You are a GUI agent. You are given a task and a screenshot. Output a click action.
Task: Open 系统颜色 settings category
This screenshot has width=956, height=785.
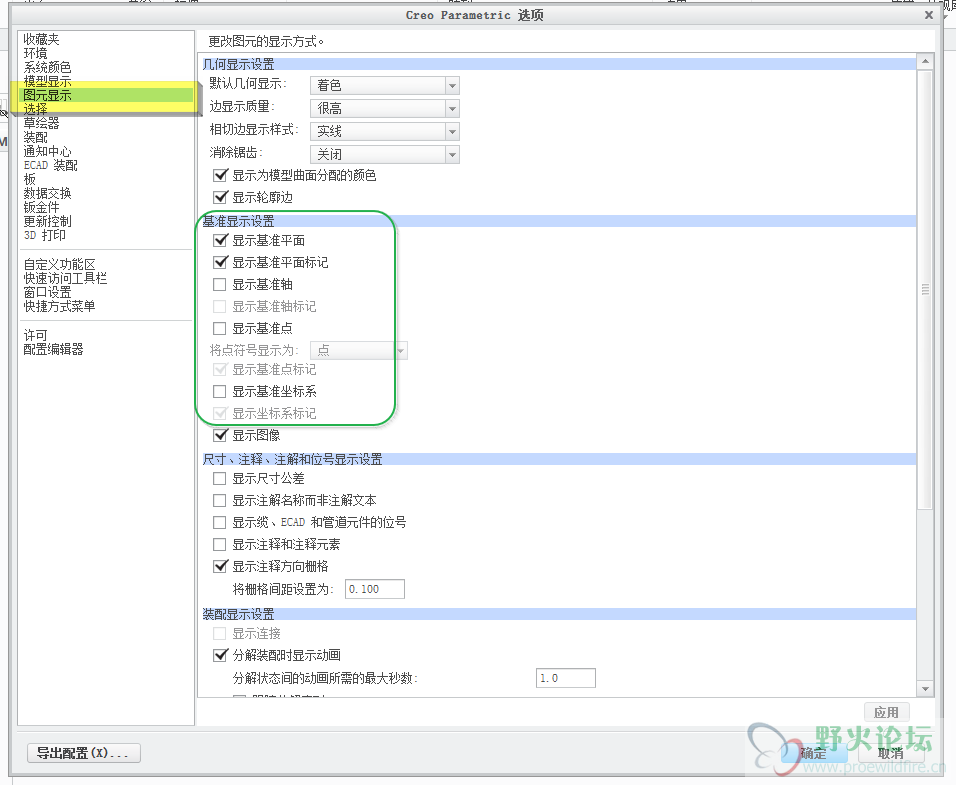coord(48,68)
